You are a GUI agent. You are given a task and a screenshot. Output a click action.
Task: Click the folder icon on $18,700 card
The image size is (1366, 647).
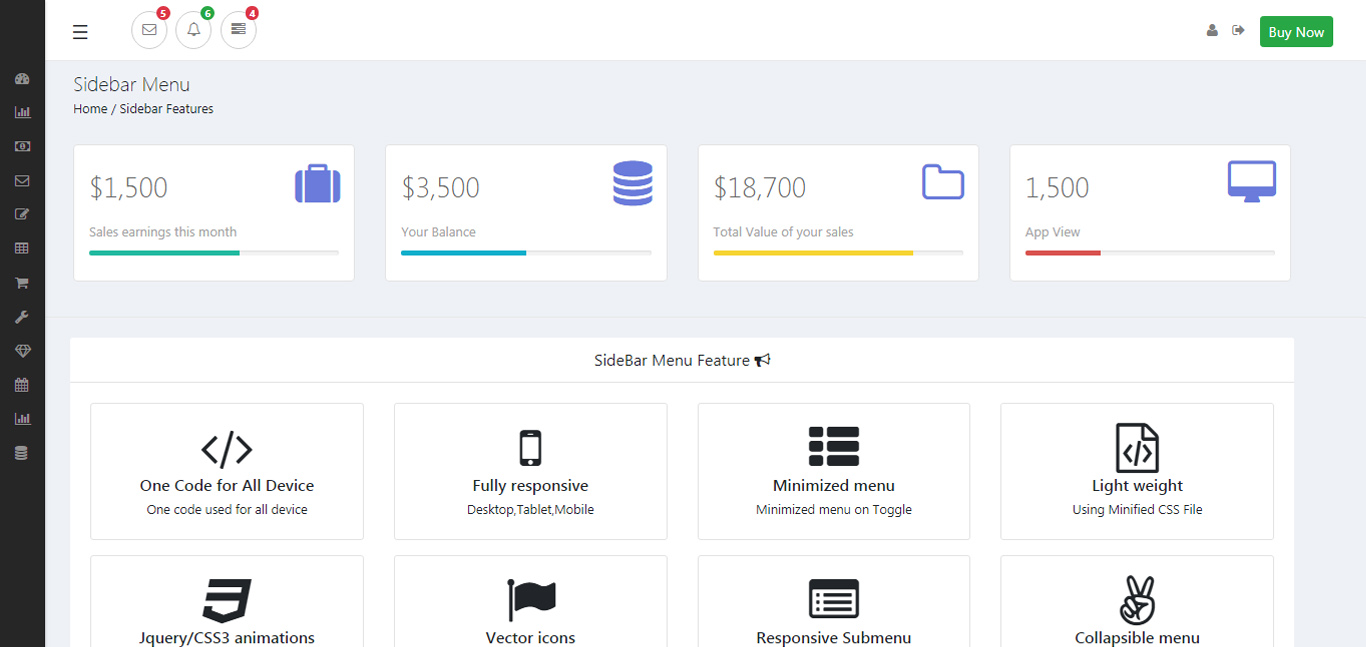[x=943, y=182]
